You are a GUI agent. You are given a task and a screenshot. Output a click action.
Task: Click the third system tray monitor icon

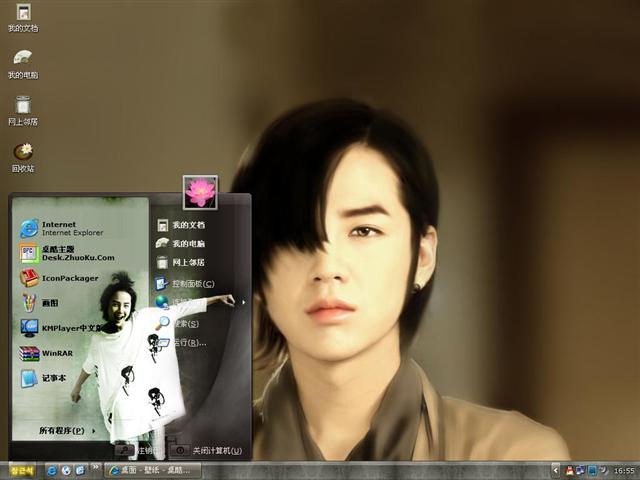592,471
